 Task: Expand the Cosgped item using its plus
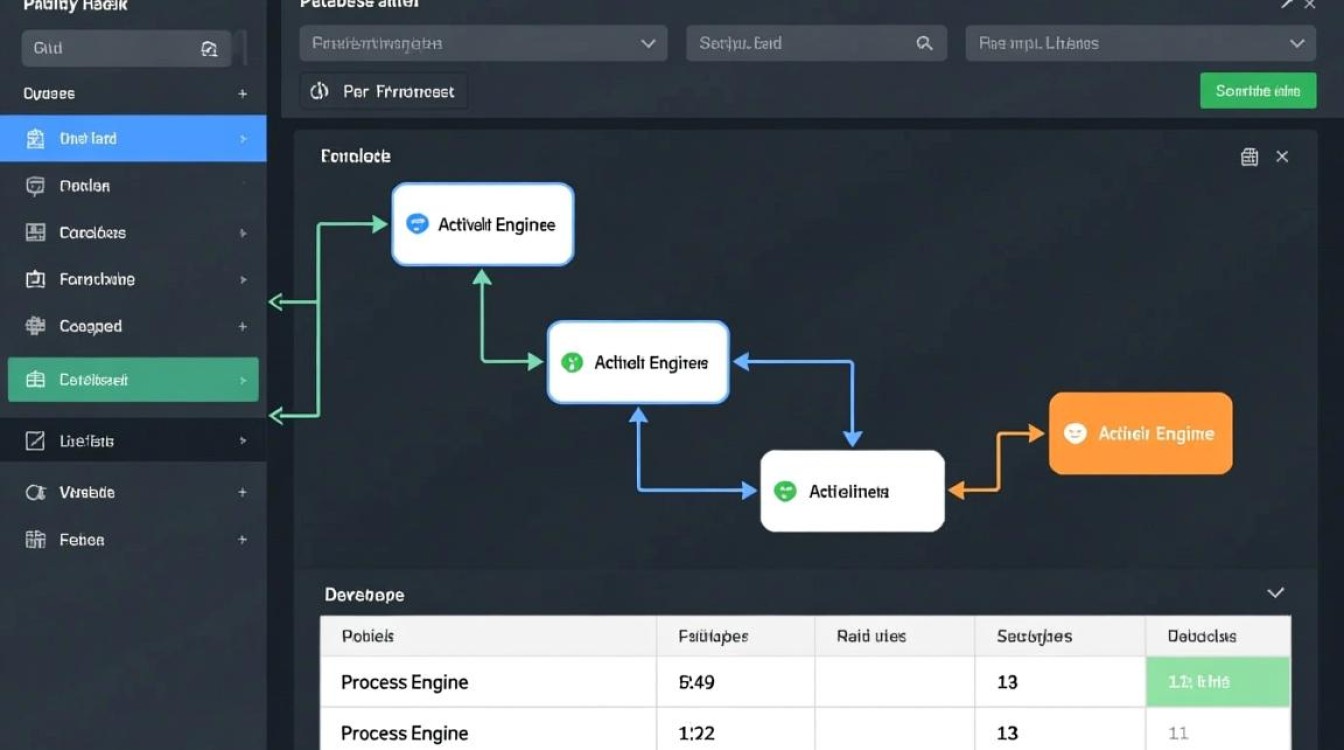point(242,327)
